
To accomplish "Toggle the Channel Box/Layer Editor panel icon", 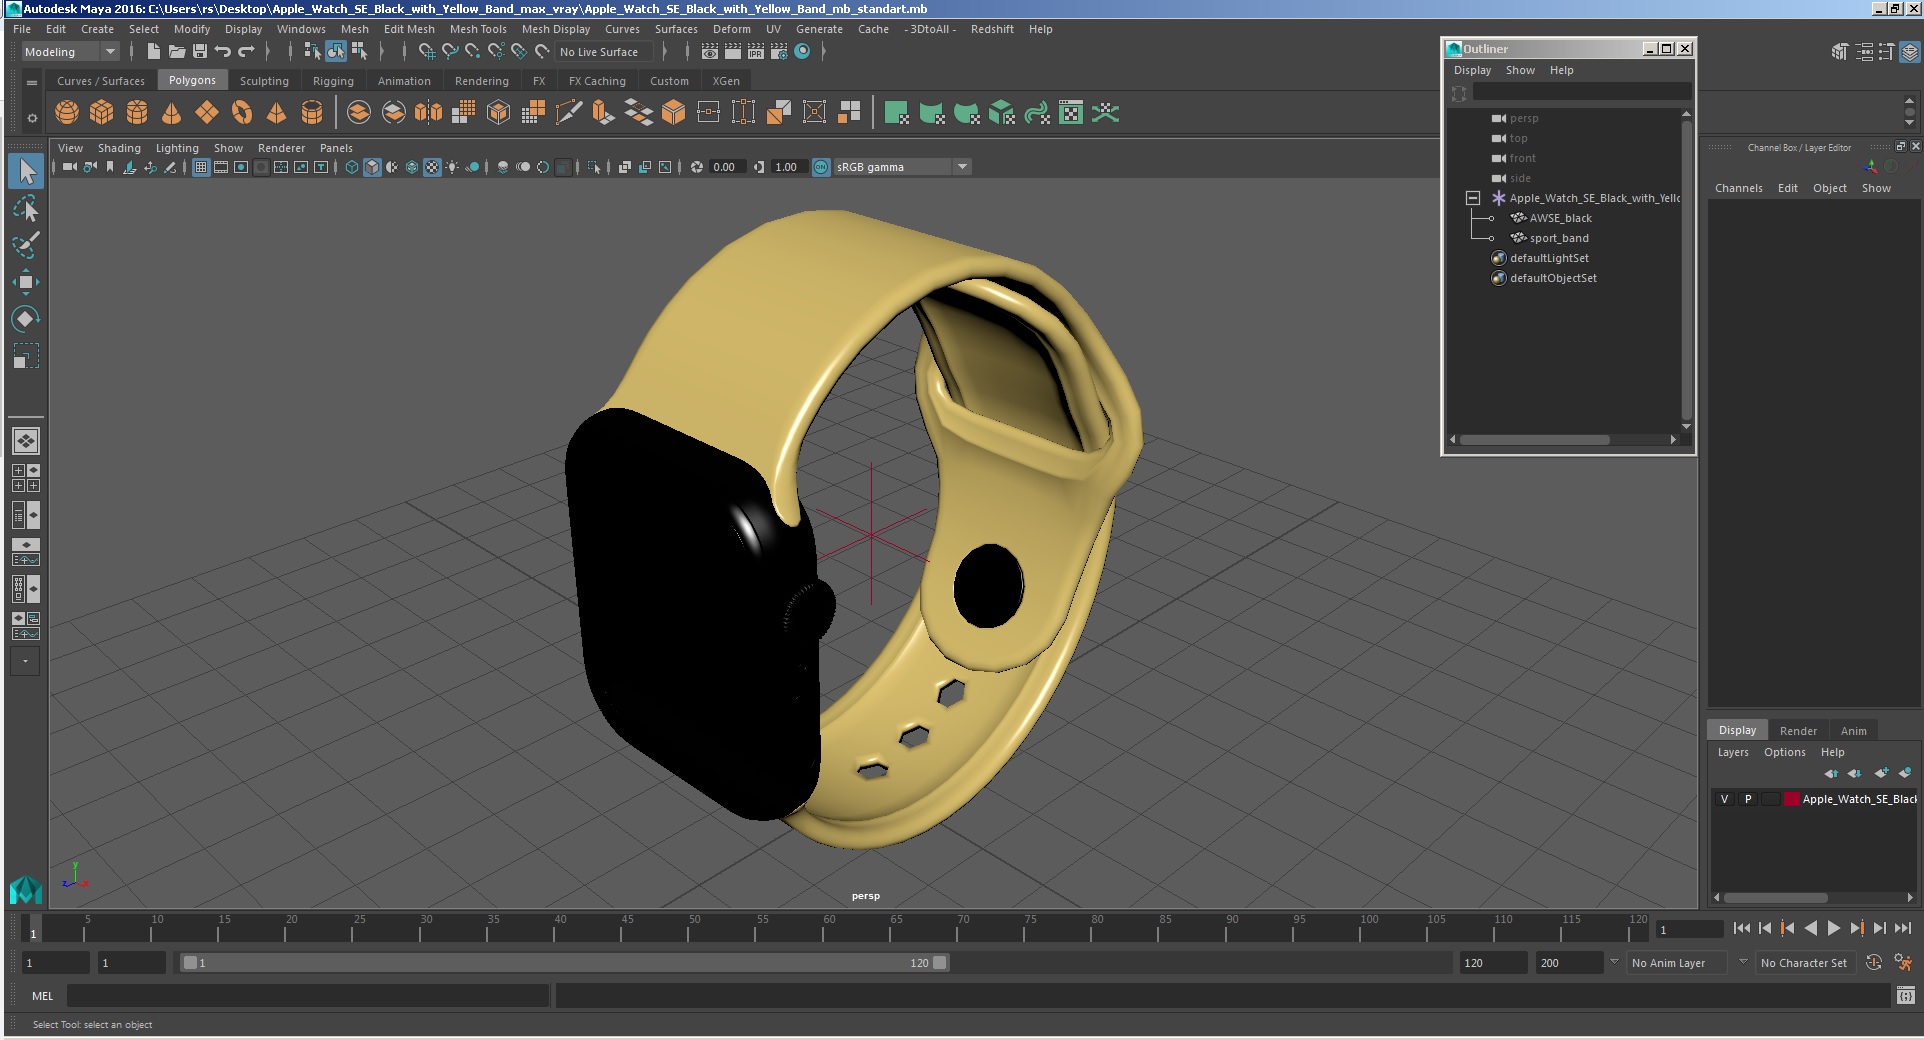I will click(x=1910, y=52).
